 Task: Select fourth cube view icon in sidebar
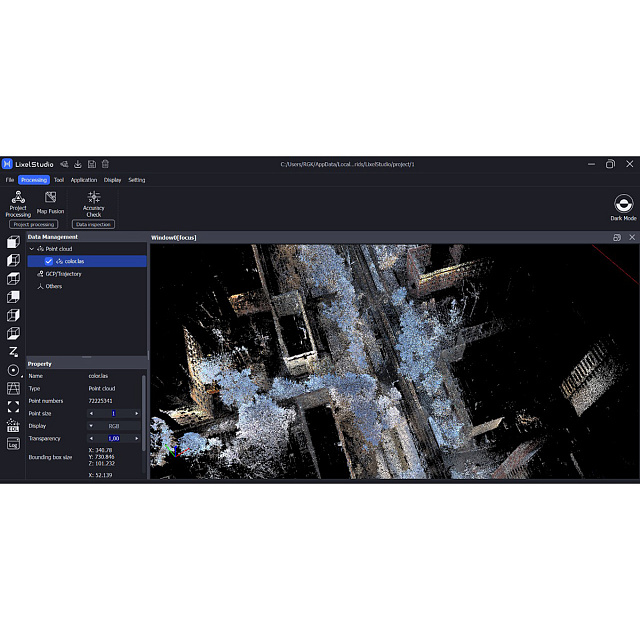click(x=13, y=297)
